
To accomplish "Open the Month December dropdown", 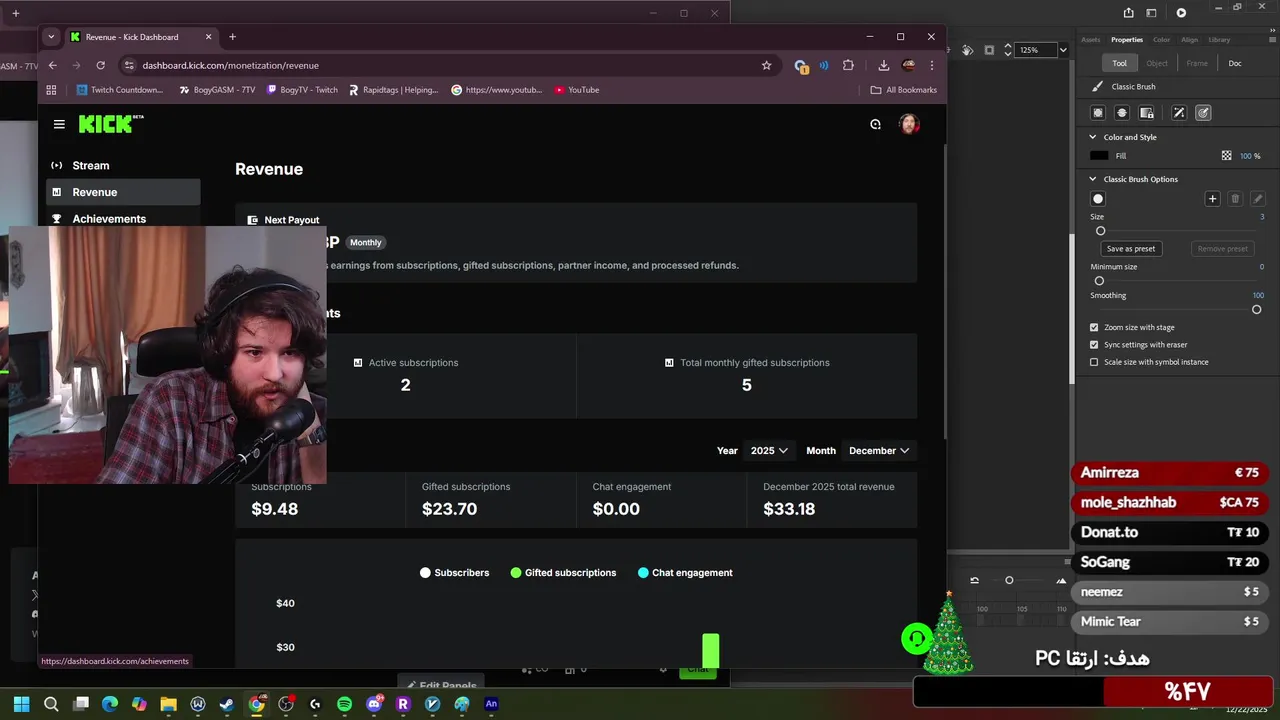I will (878, 451).
